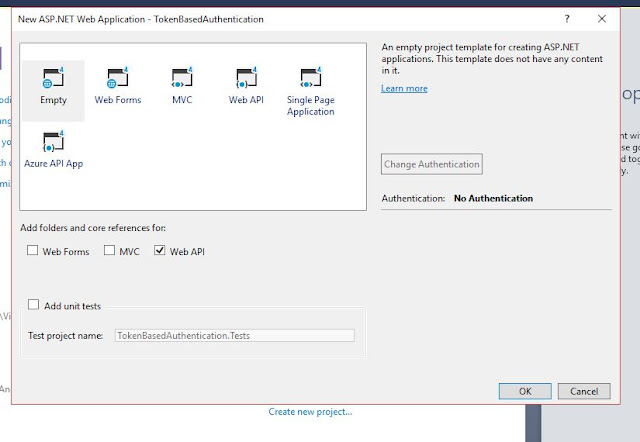
Task: Select the Azure API App template icon
Action: coord(53,141)
